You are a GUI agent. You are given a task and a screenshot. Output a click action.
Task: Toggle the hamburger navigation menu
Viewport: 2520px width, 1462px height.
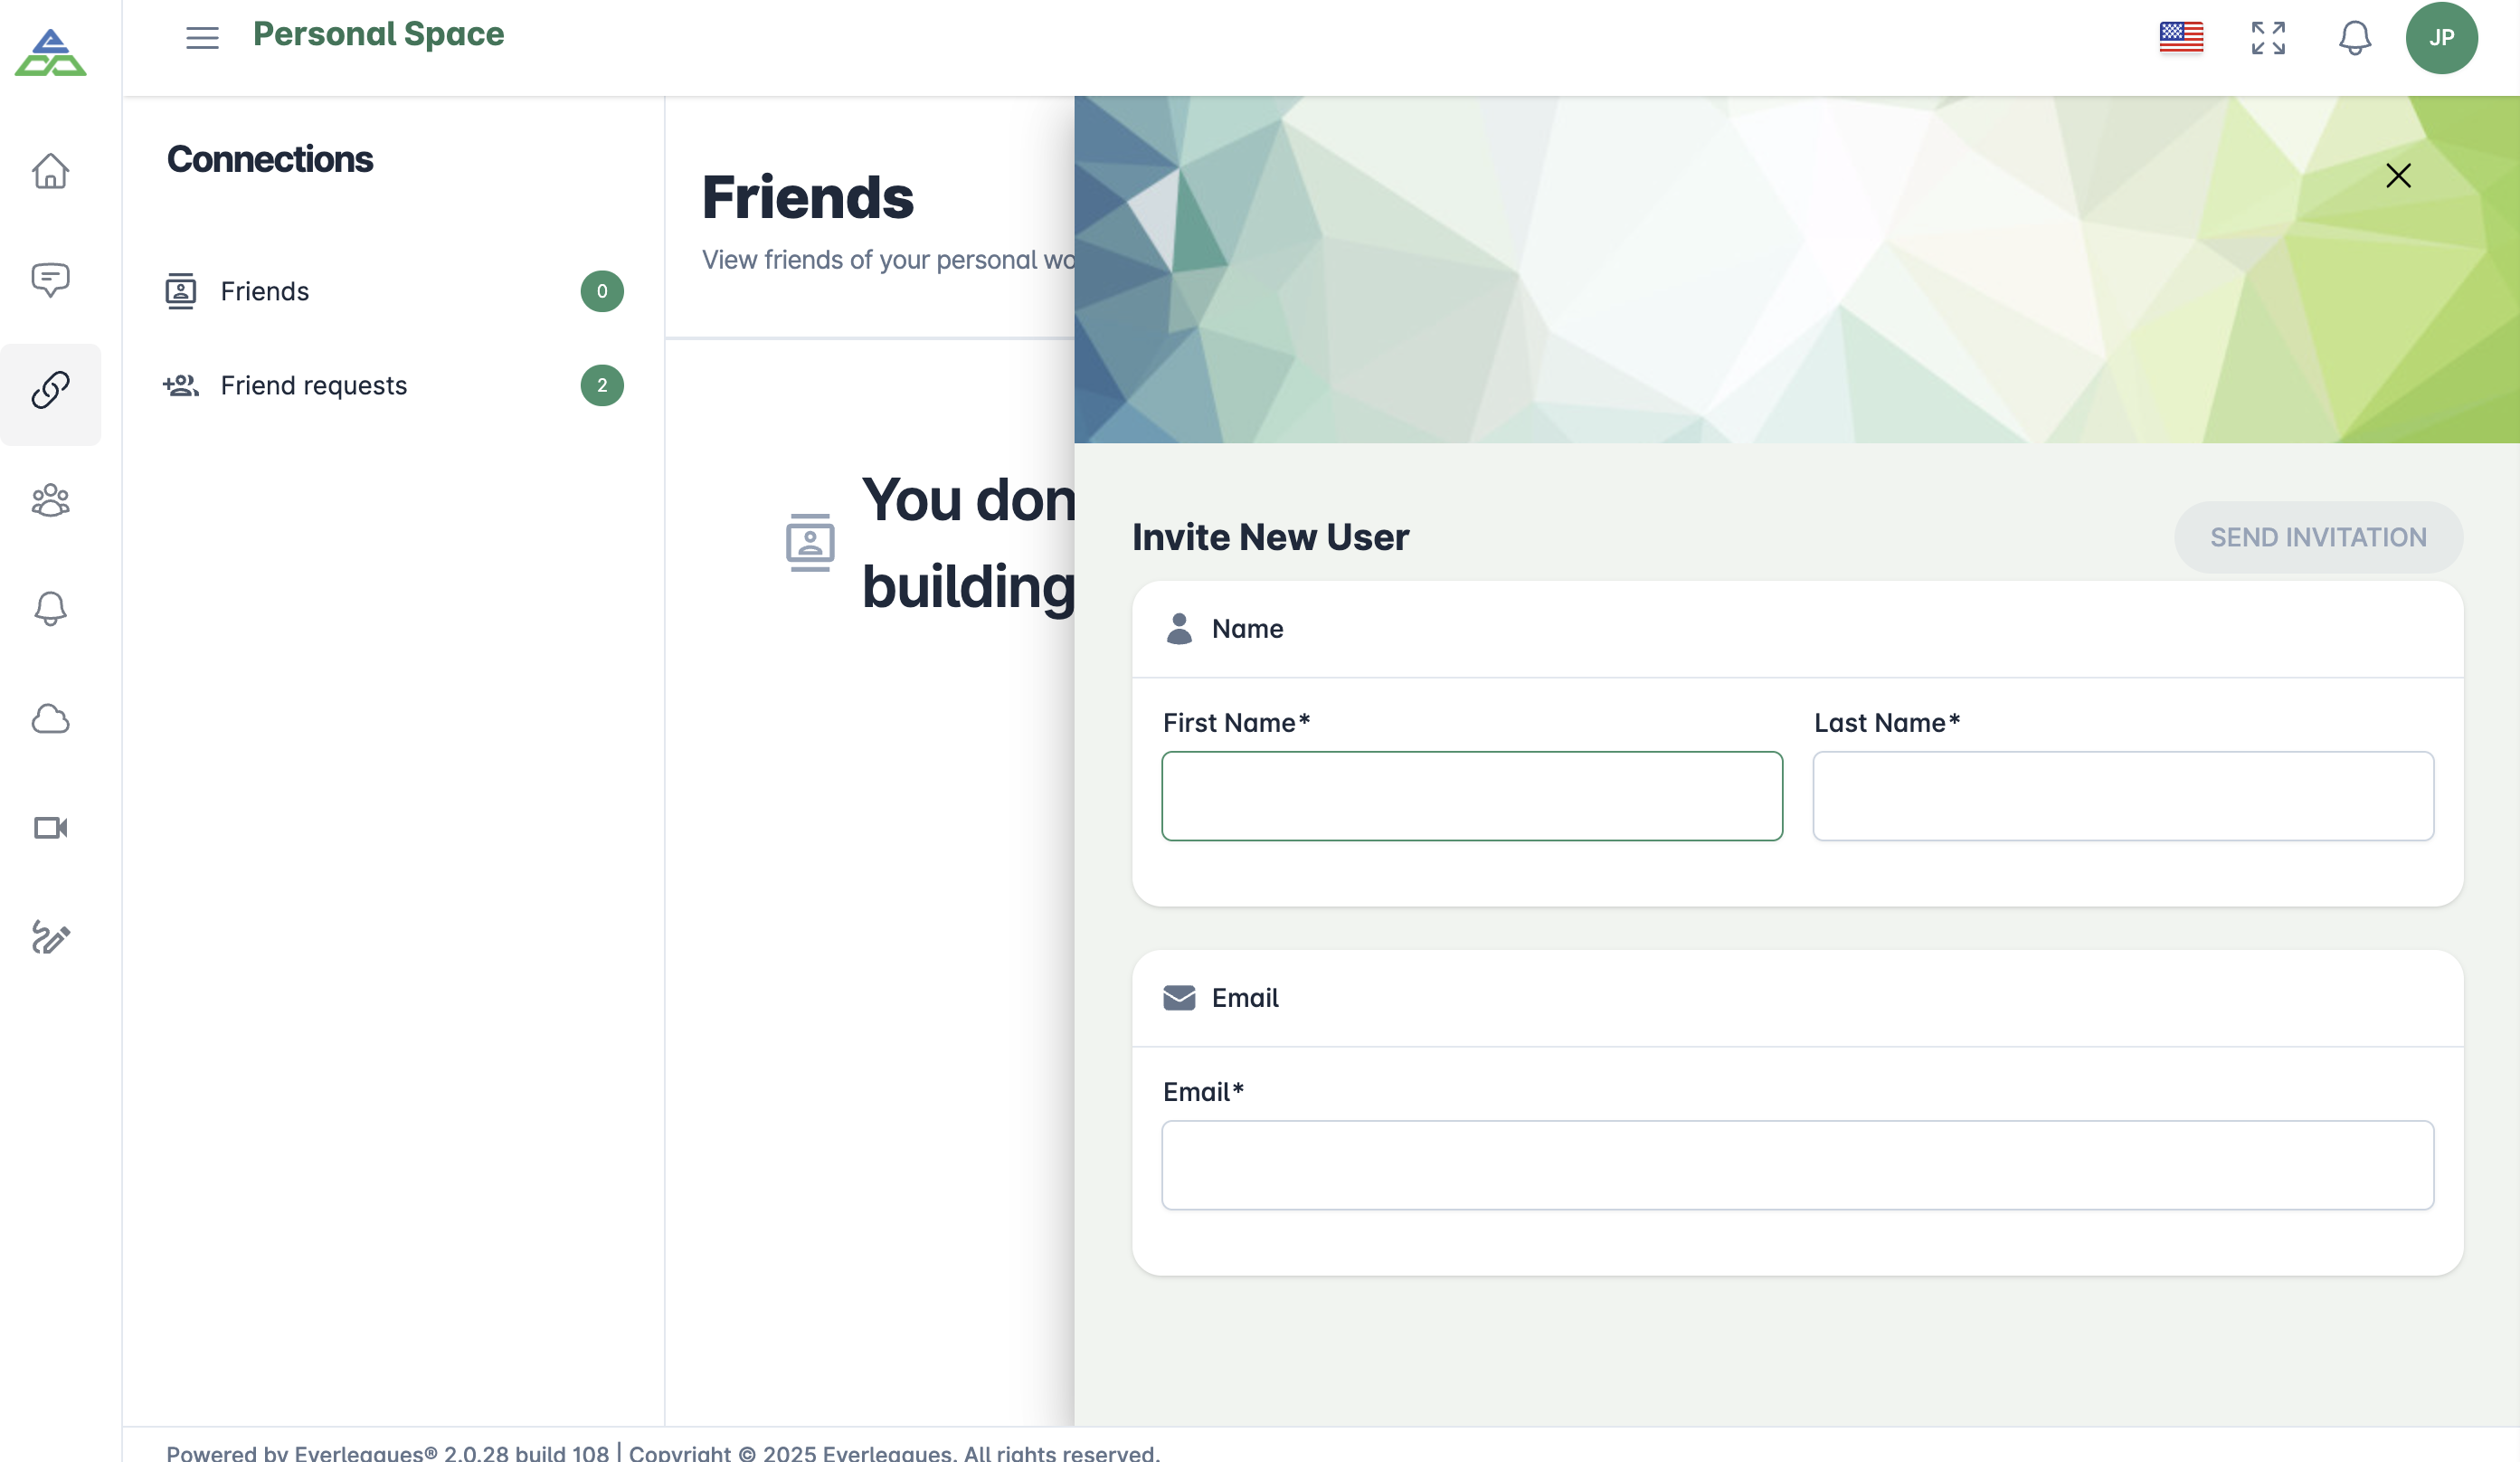click(x=202, y=38)
